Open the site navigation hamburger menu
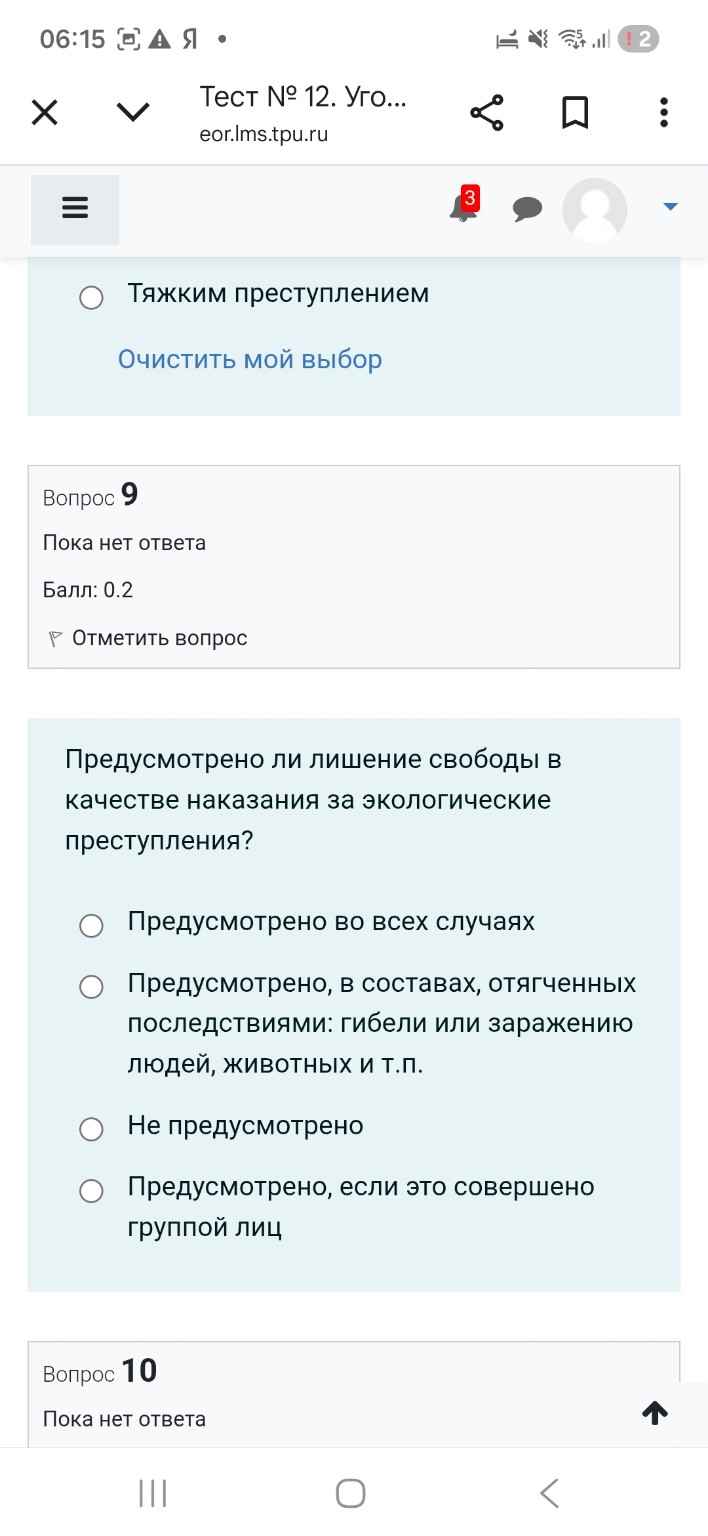This screenshot has height=1536, width=708. (74, 209)
